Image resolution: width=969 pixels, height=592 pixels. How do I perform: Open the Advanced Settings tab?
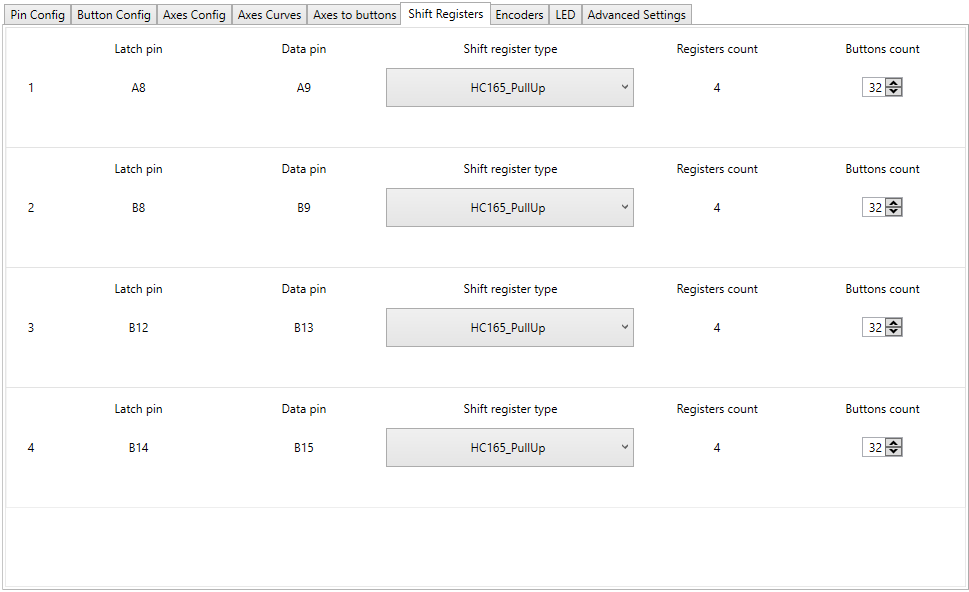point(636,15)
